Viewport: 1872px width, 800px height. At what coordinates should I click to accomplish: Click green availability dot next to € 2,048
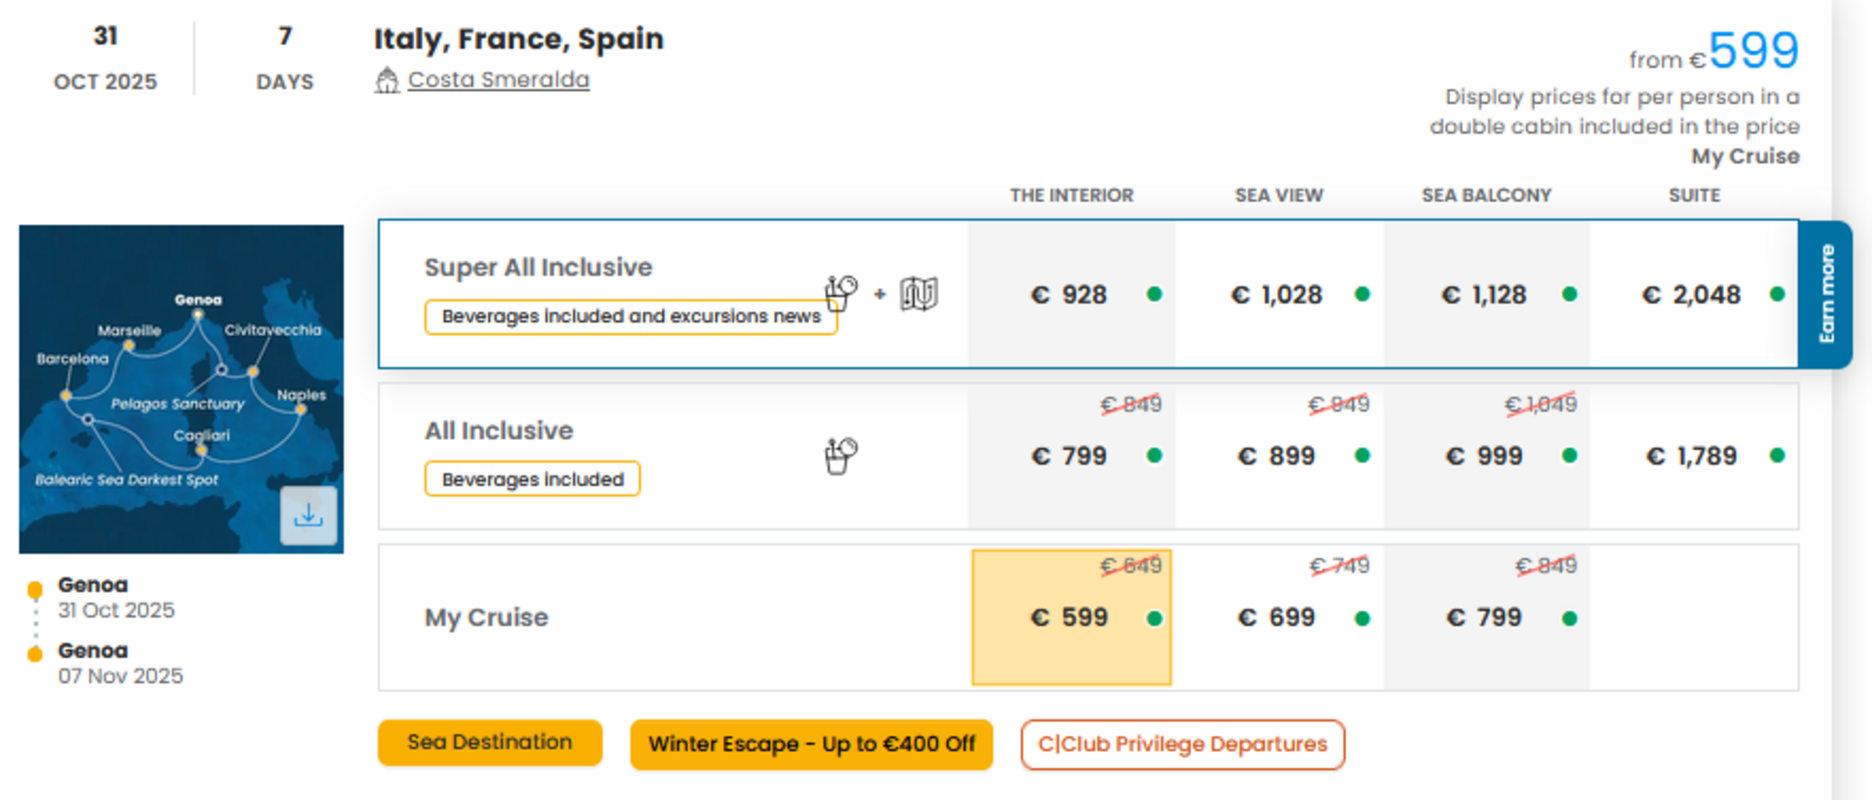[x=1777, y=294]
